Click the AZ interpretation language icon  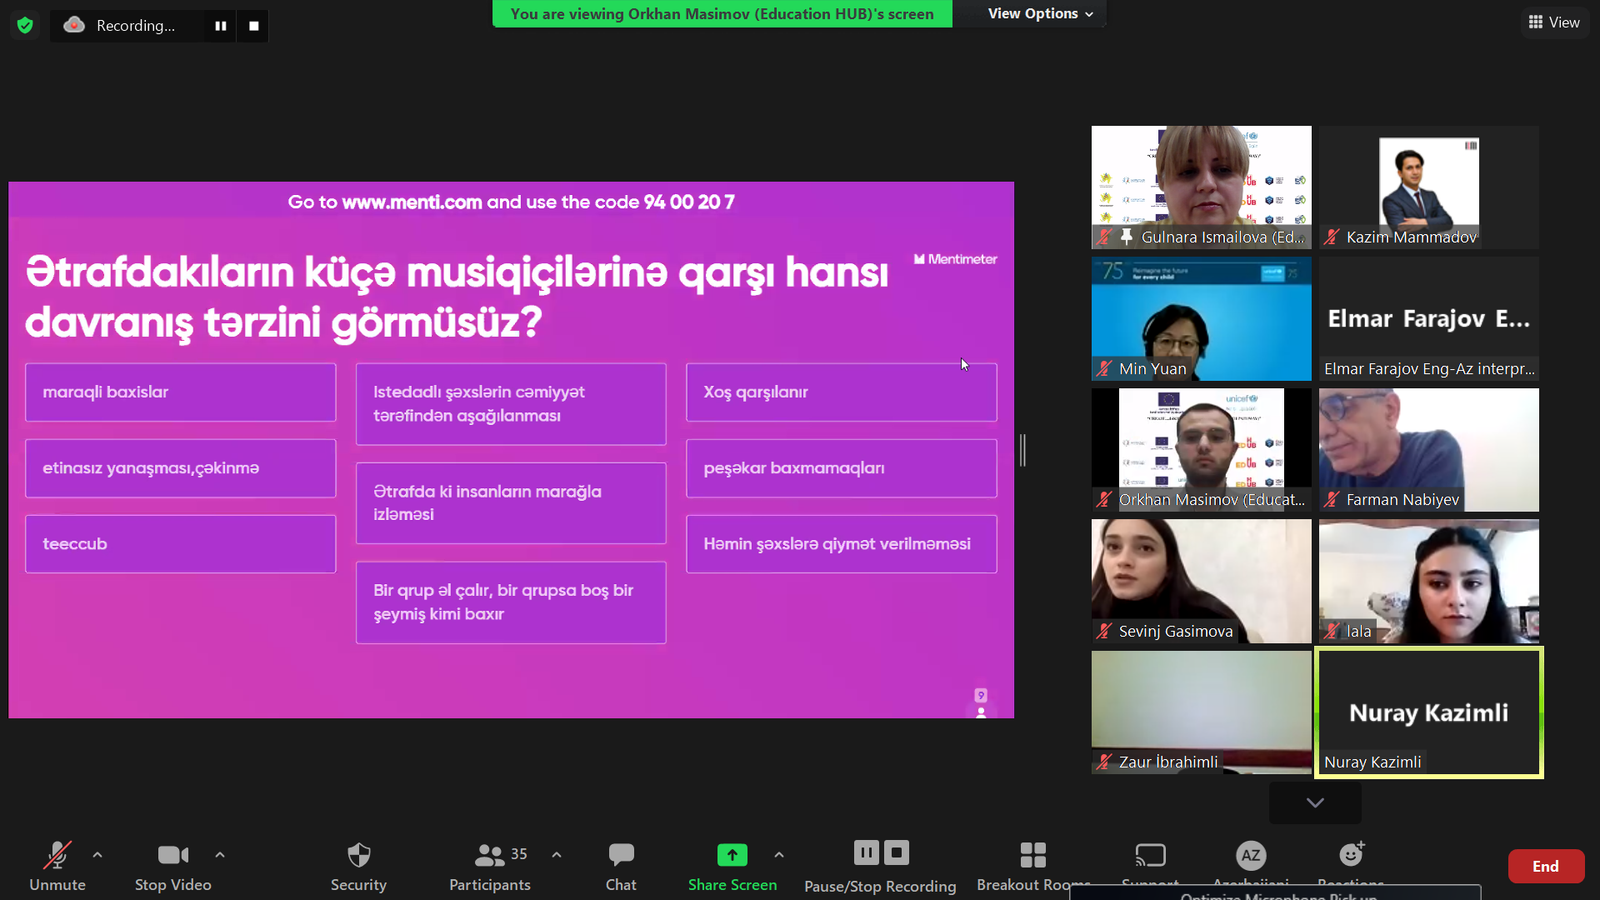coord(1250,855)
